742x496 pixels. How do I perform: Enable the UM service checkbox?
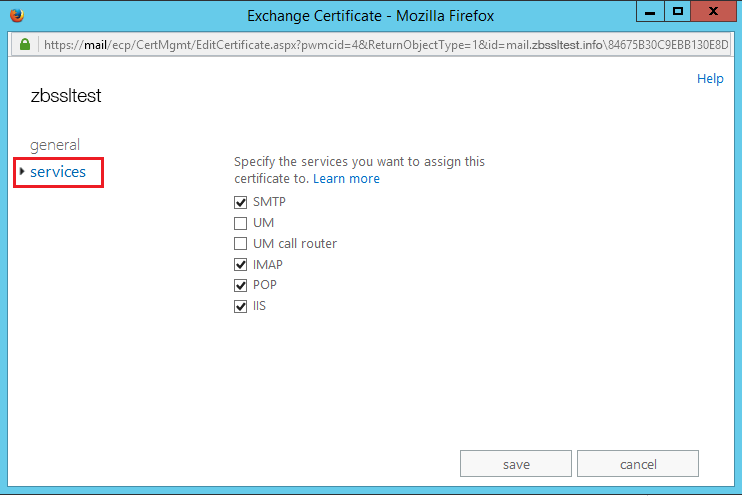point(240,223)
